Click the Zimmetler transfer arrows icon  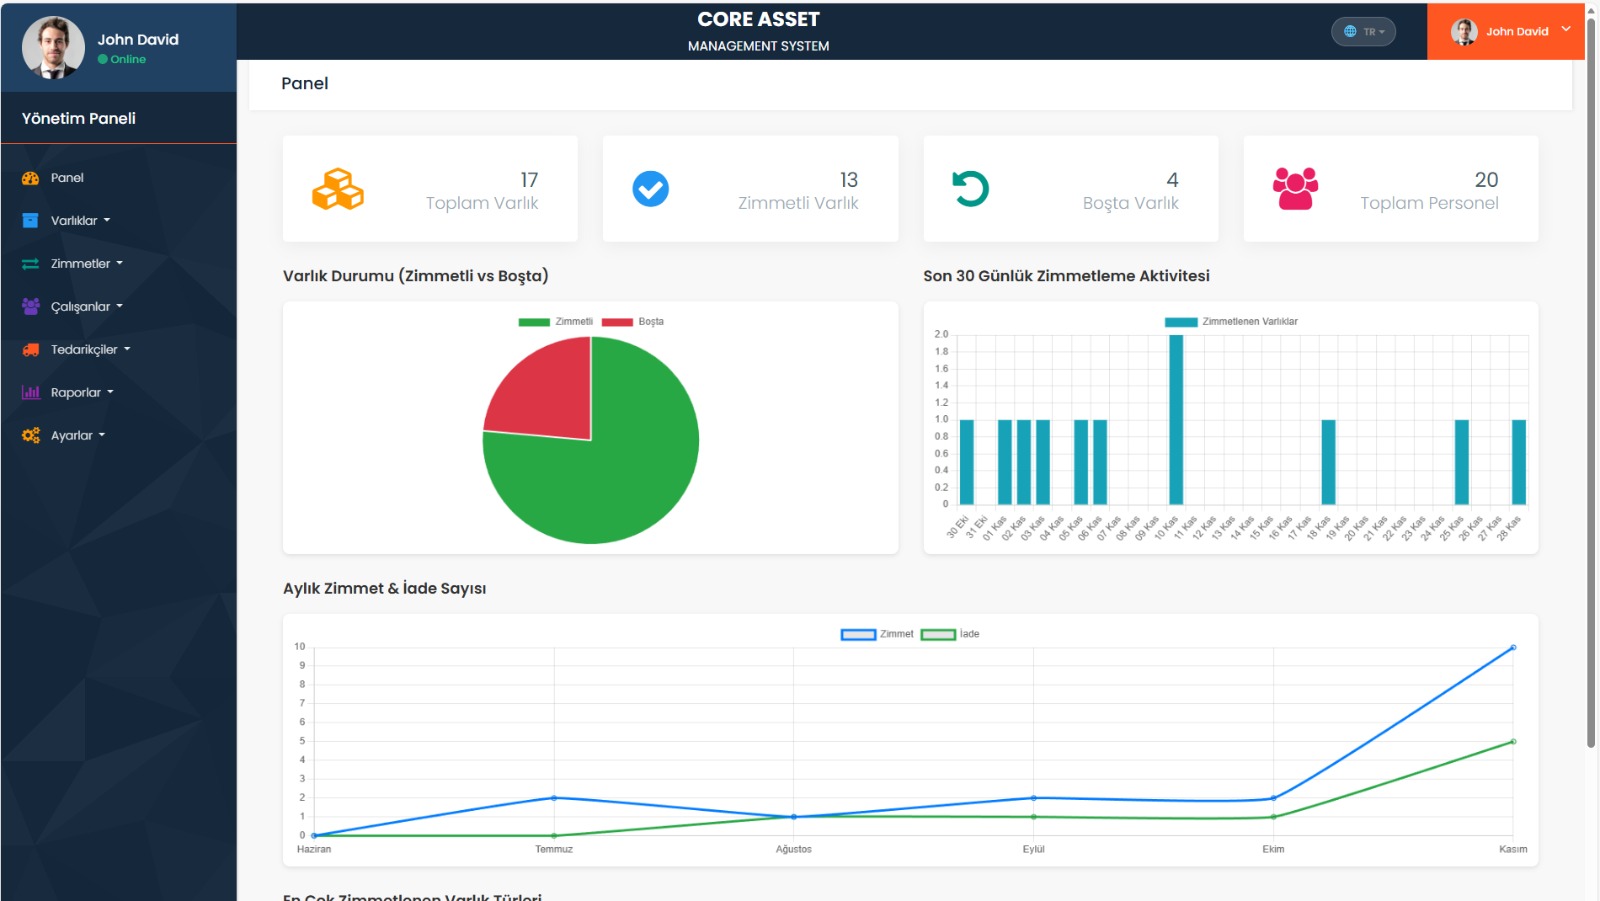(x=30, y=264)
